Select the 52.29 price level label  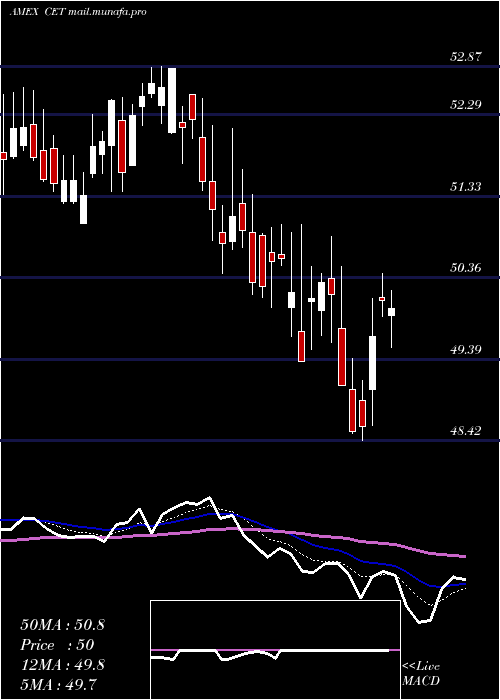tap(466, 105)
